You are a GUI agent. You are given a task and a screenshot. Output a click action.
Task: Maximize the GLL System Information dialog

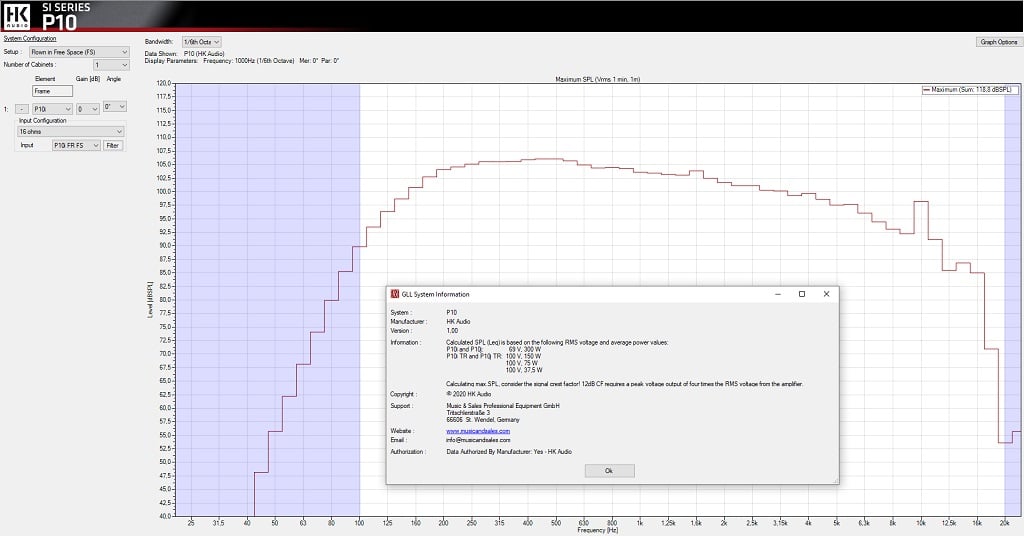[802, 294]
